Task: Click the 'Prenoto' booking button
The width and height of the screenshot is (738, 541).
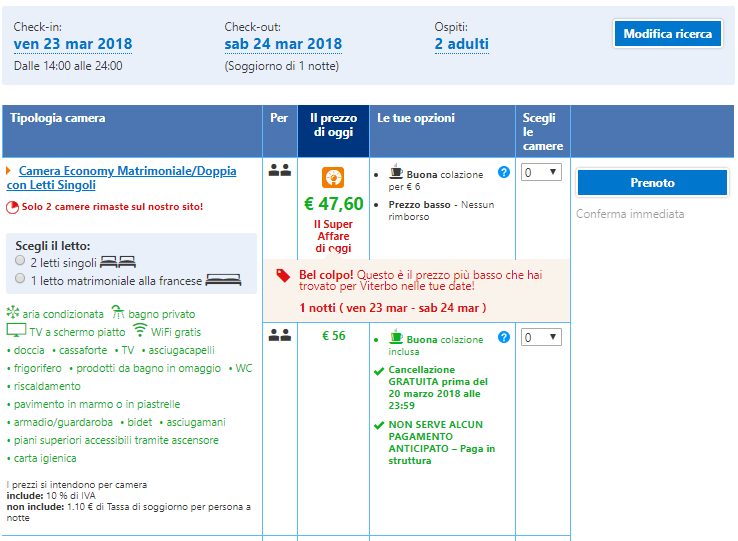Action: click(652, 183)
